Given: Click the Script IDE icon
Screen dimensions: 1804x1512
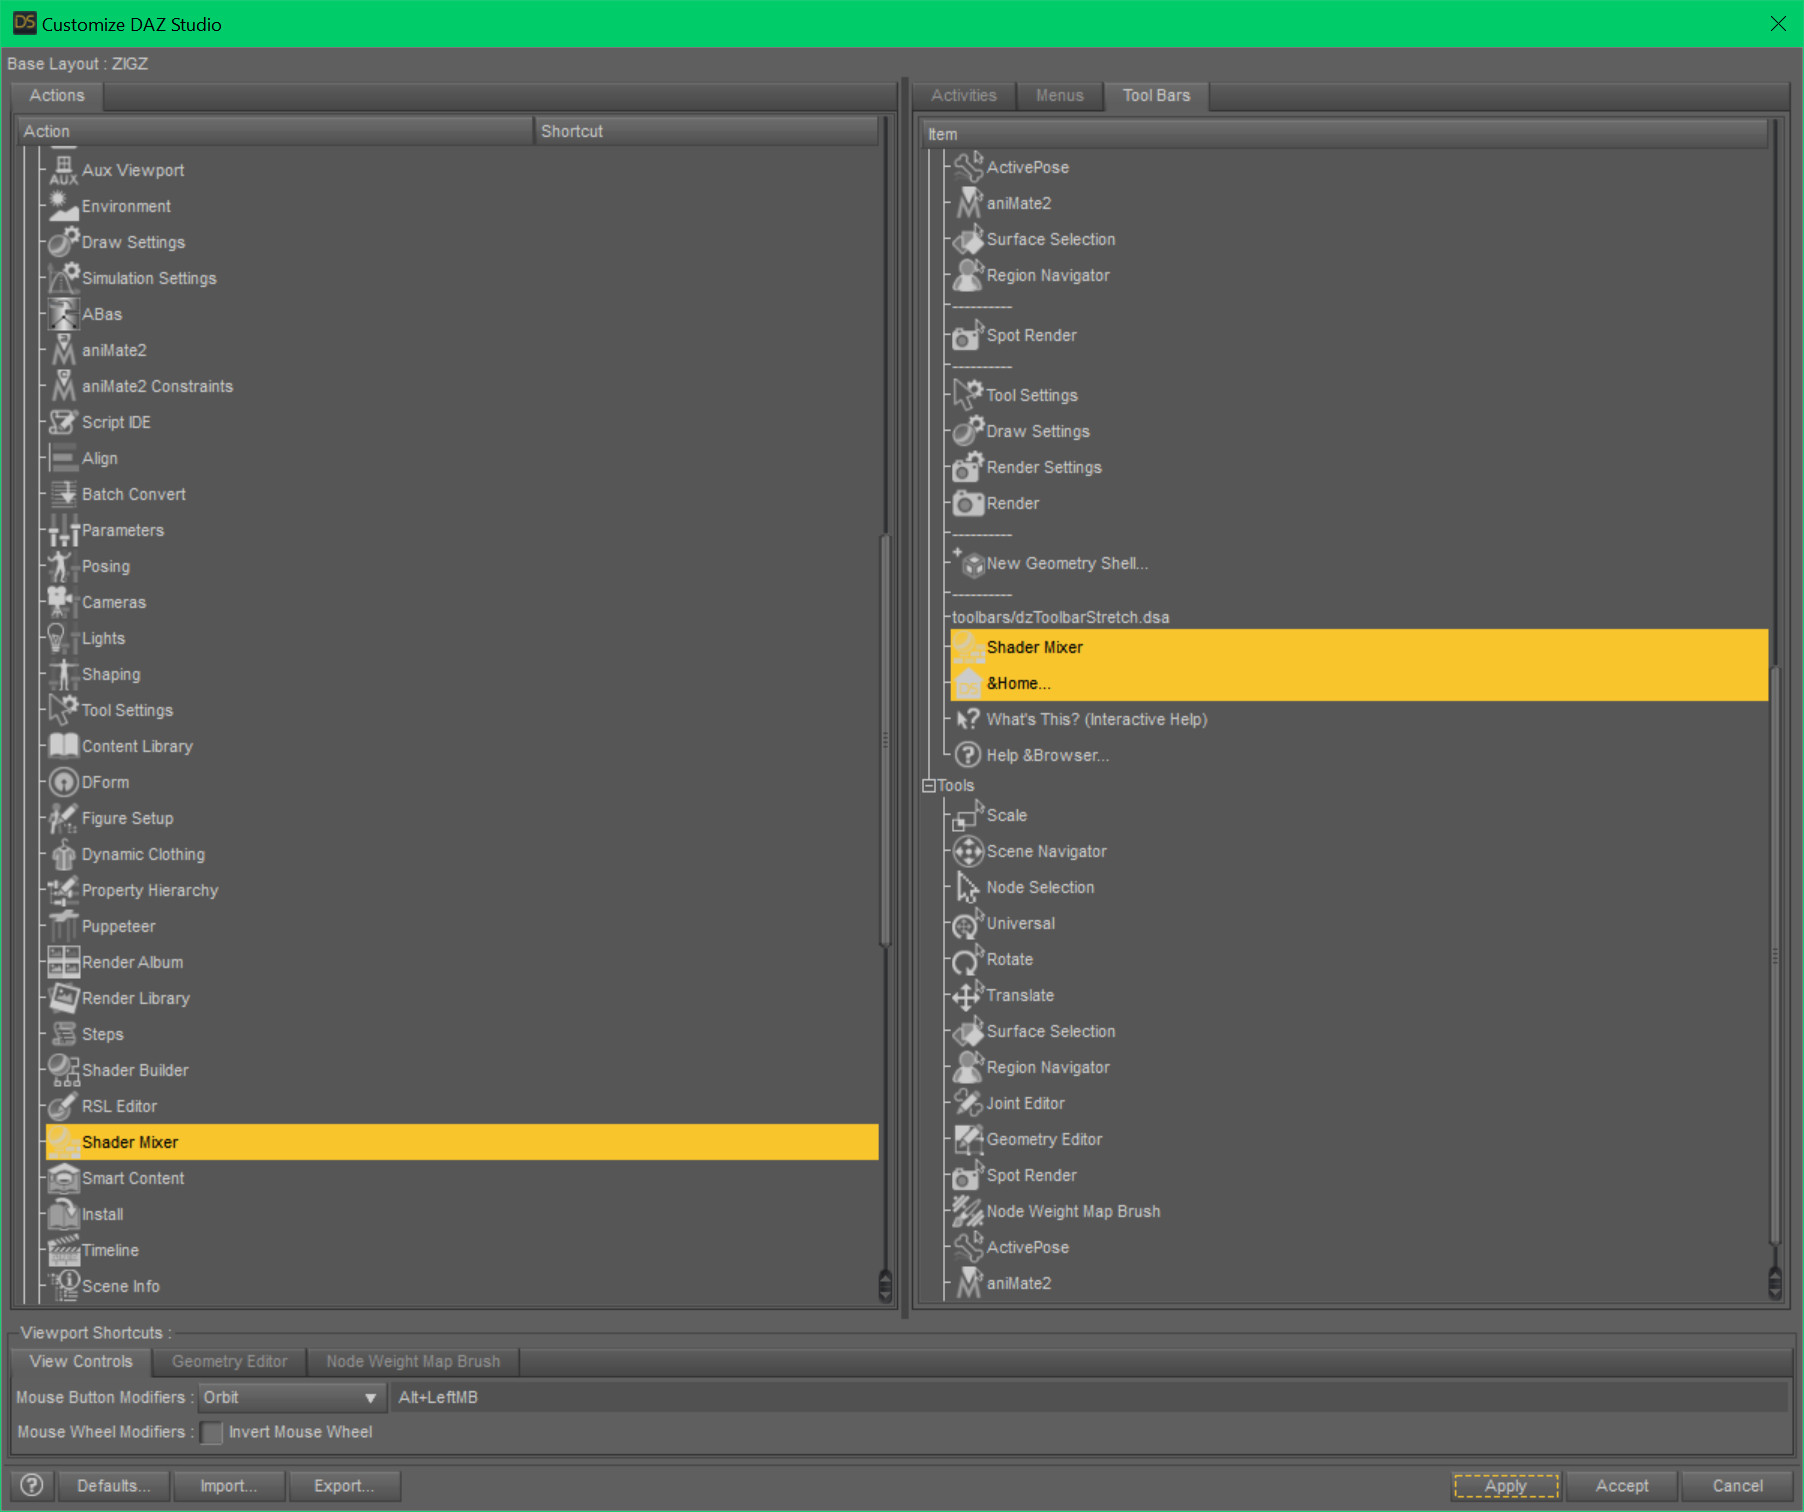Looking at the screenshot, I should tap(63, 422).
